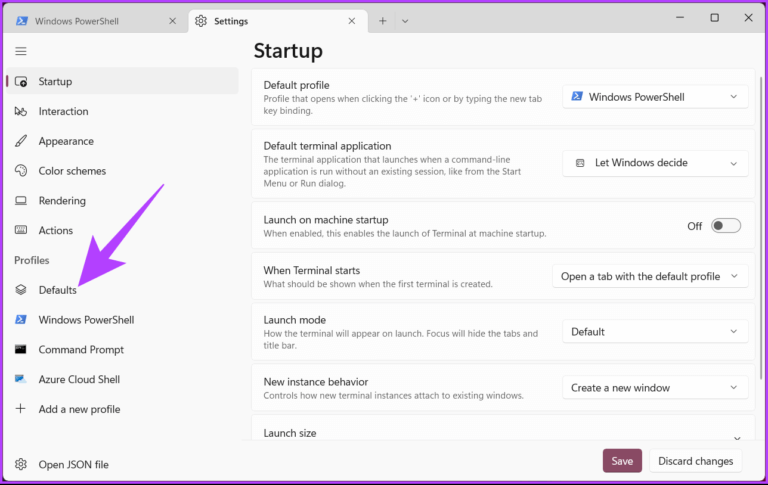Minimize the Terminal window
768x485 pixels.
tap(680, 18)
